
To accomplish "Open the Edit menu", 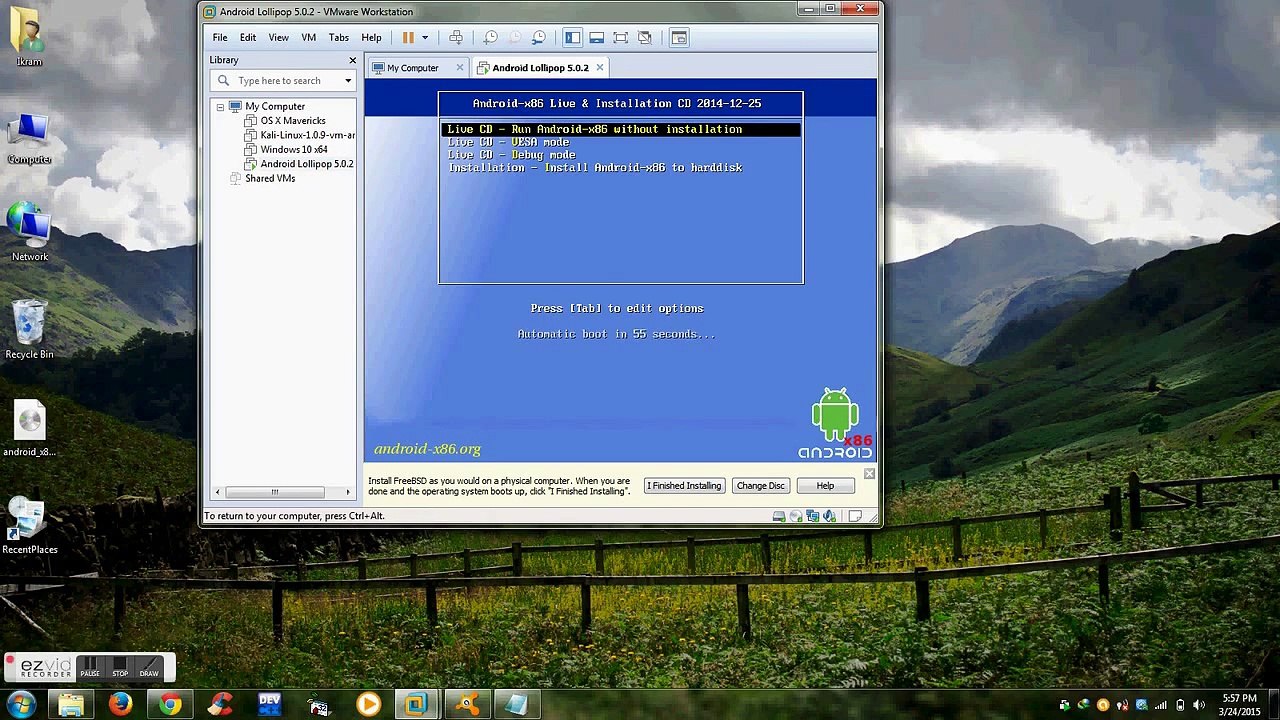I will point(248,37).
